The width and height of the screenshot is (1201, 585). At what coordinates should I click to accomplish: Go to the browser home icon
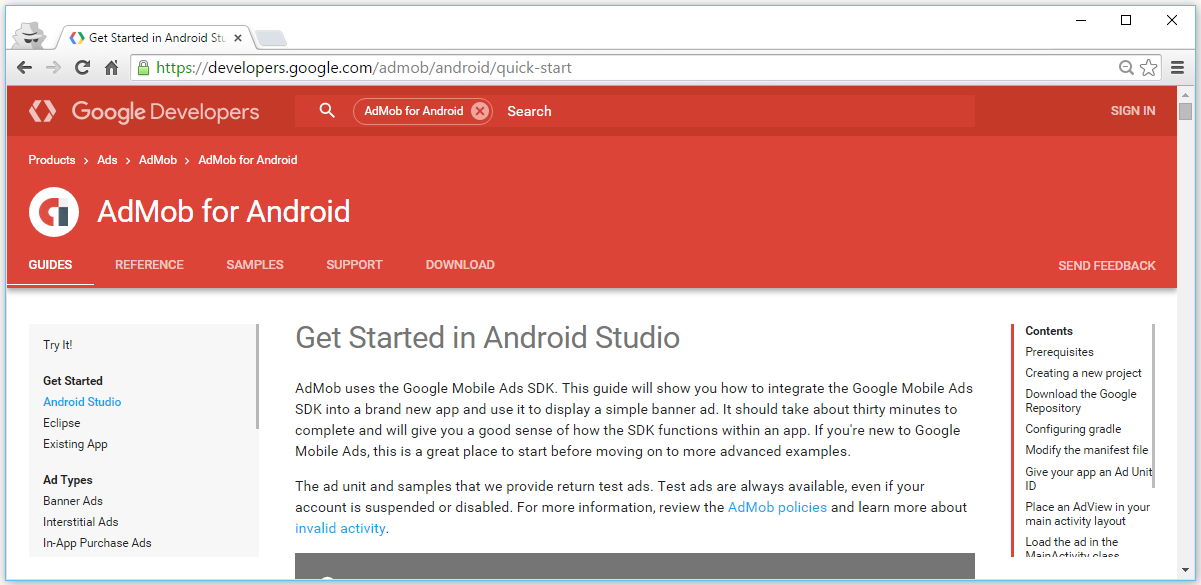[112, 68]
